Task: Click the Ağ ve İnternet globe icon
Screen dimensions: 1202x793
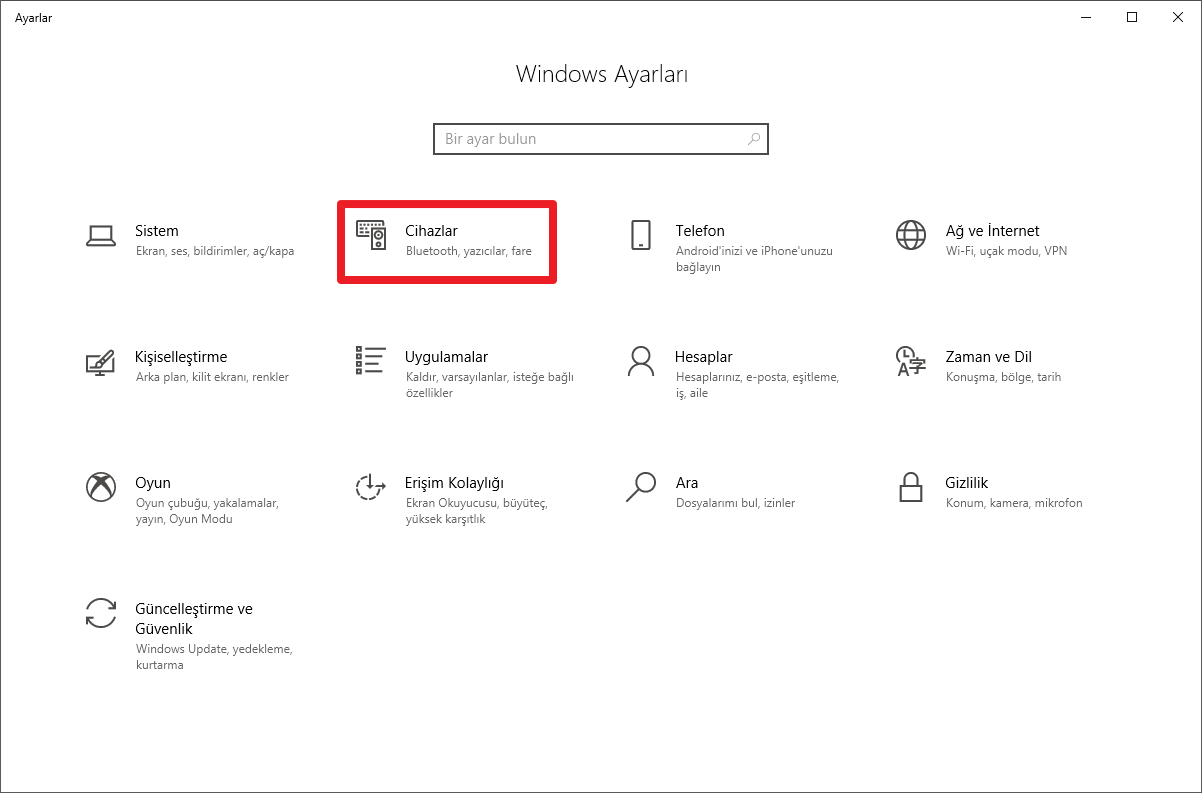Action: [x=911, y=235]
